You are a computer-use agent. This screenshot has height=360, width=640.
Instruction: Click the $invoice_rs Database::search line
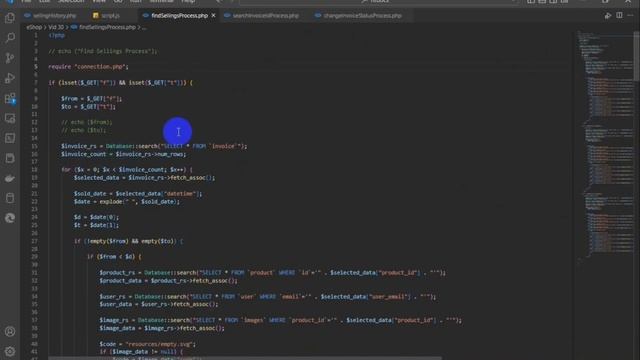click(154, 146)
